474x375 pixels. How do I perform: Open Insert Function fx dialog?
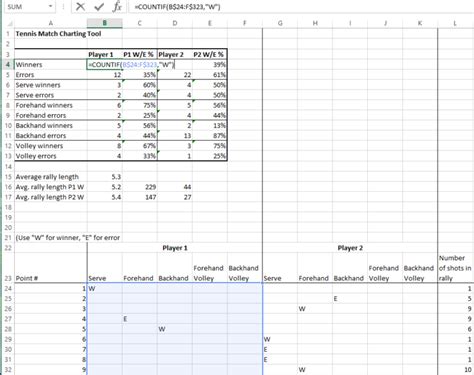[117, 6]
